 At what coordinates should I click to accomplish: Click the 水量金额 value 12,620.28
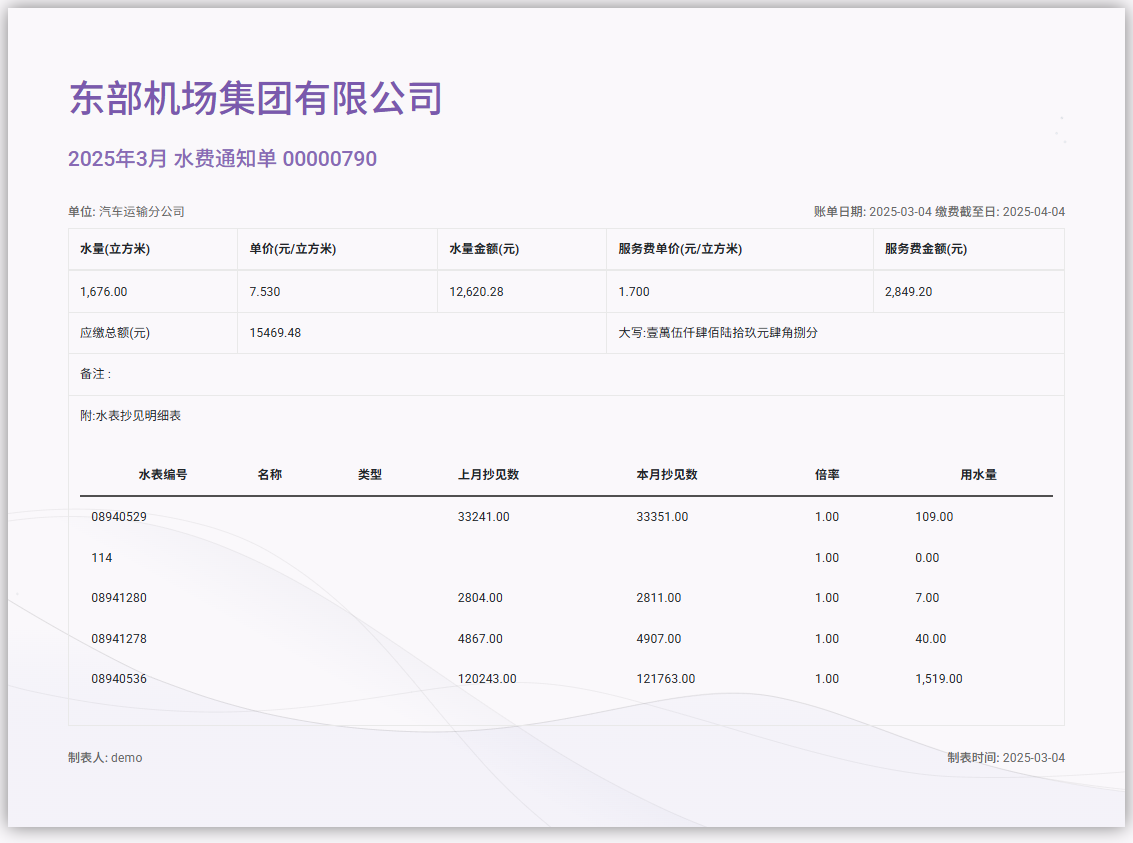pos(476,292)
